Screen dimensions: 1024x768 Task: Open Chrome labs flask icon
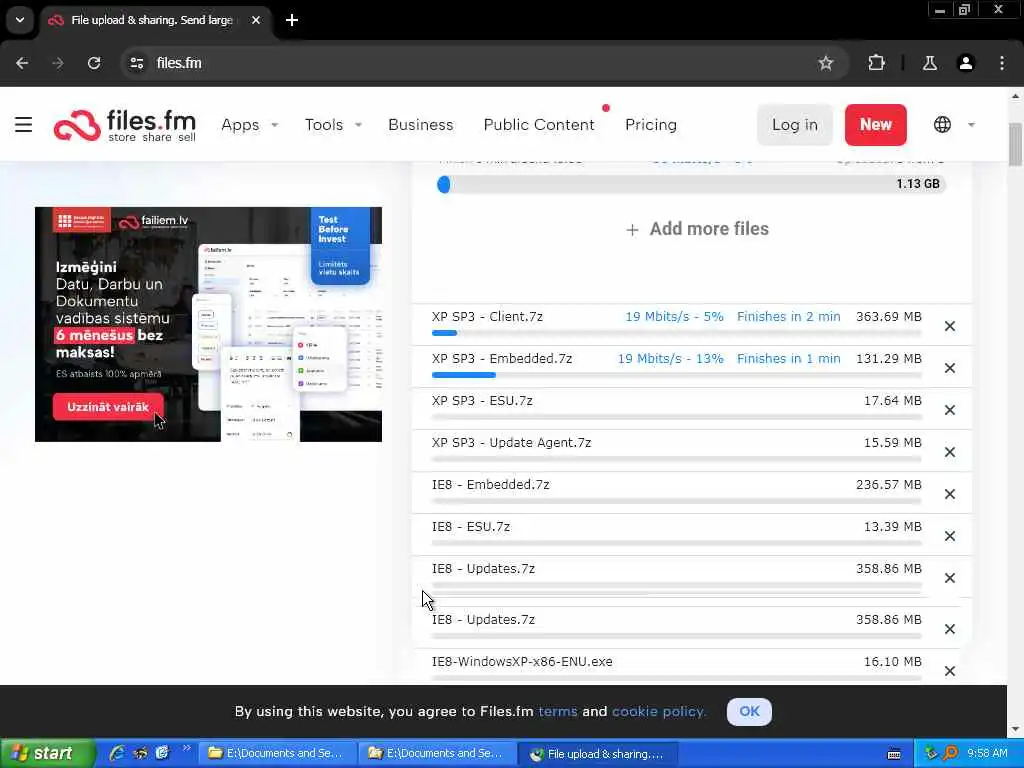(x=929, y=63)
